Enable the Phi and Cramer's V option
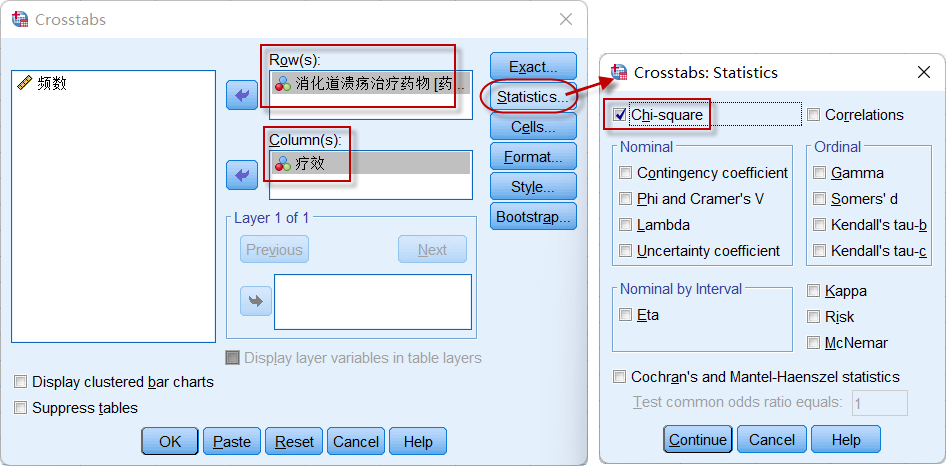This screenshot has width=949, height=470. pyautogui.click(x=625, y=199)
